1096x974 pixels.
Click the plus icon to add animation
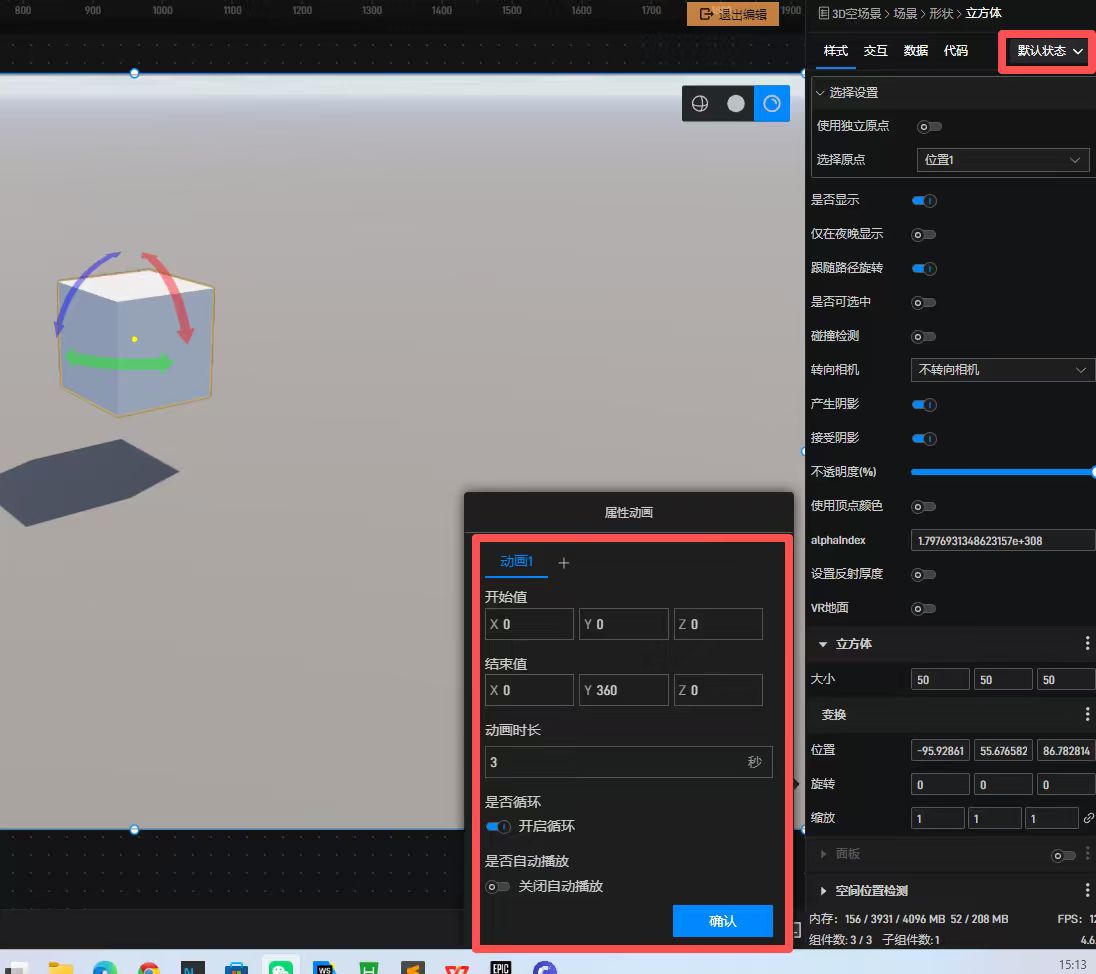tap(564, 563)
